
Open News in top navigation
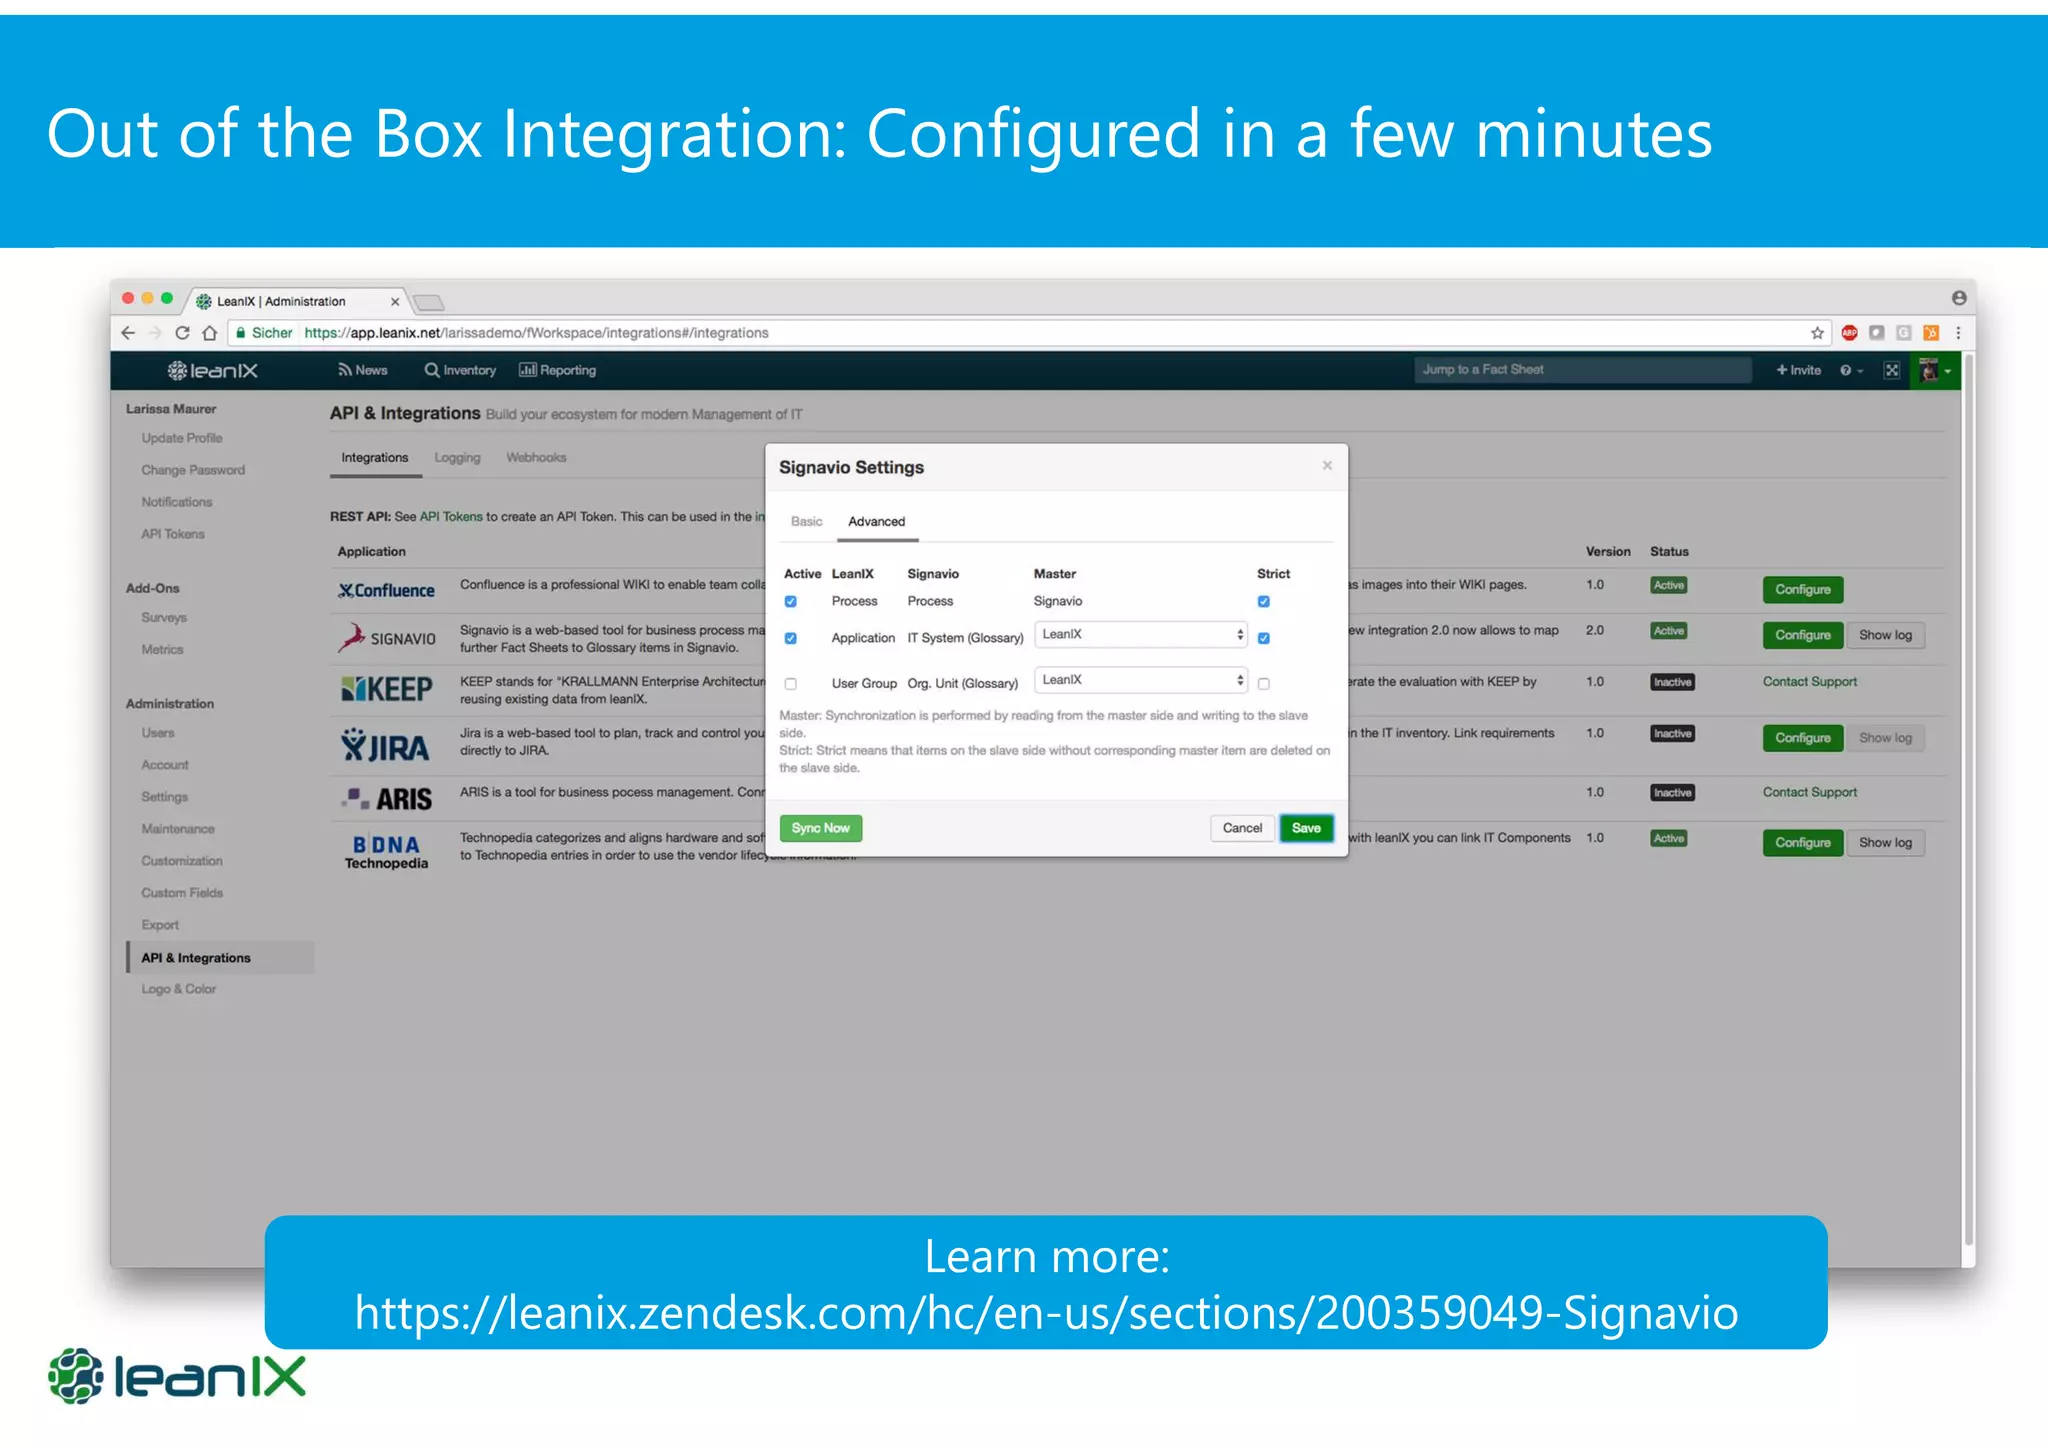(363, 370)
